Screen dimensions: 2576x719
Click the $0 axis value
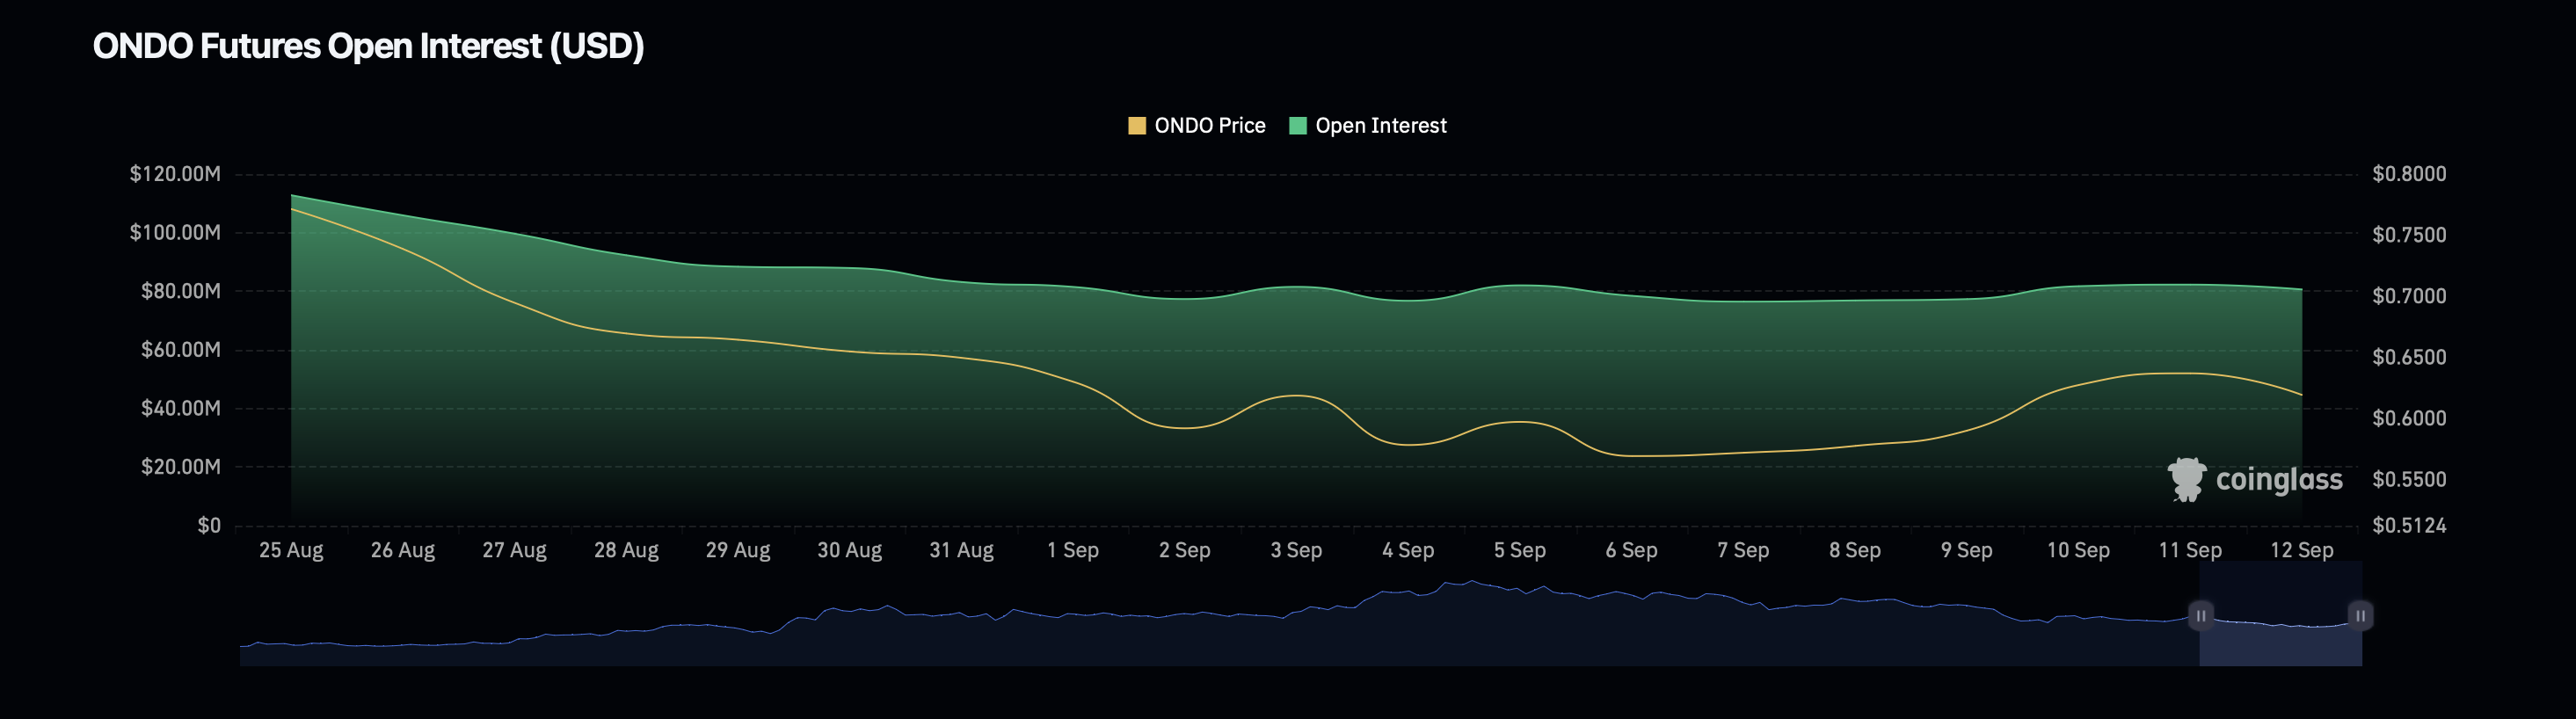pos(209,526)
